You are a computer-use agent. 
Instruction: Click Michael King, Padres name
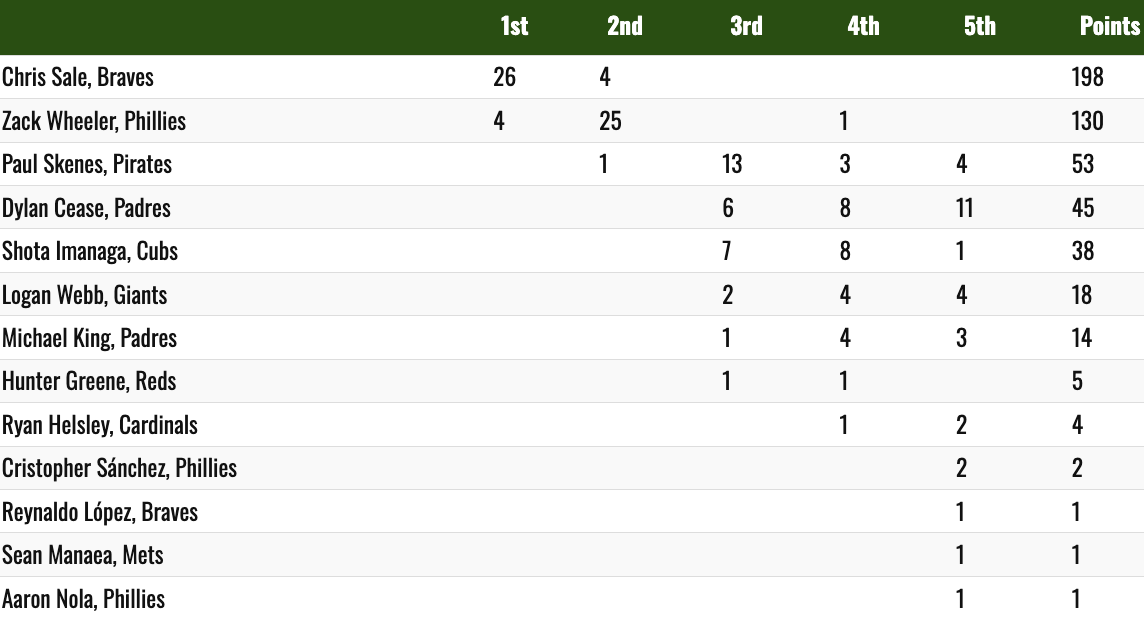pyautogui.click(x=89, y=338)
